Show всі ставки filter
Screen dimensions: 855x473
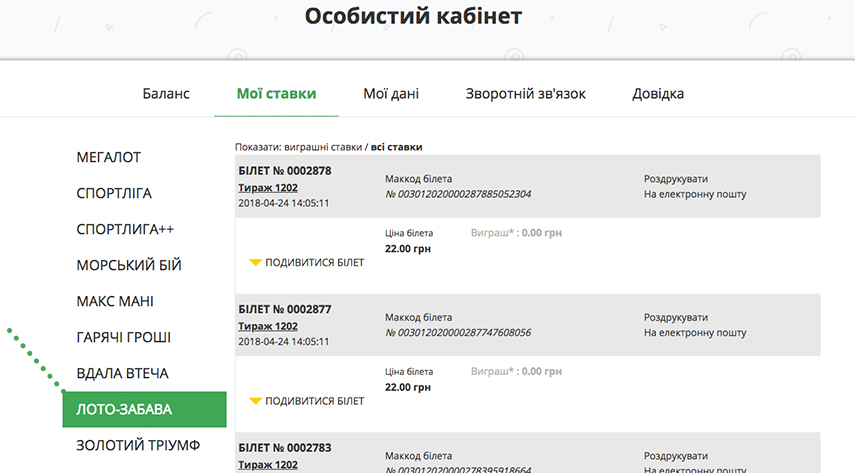[x=396, y=147]
